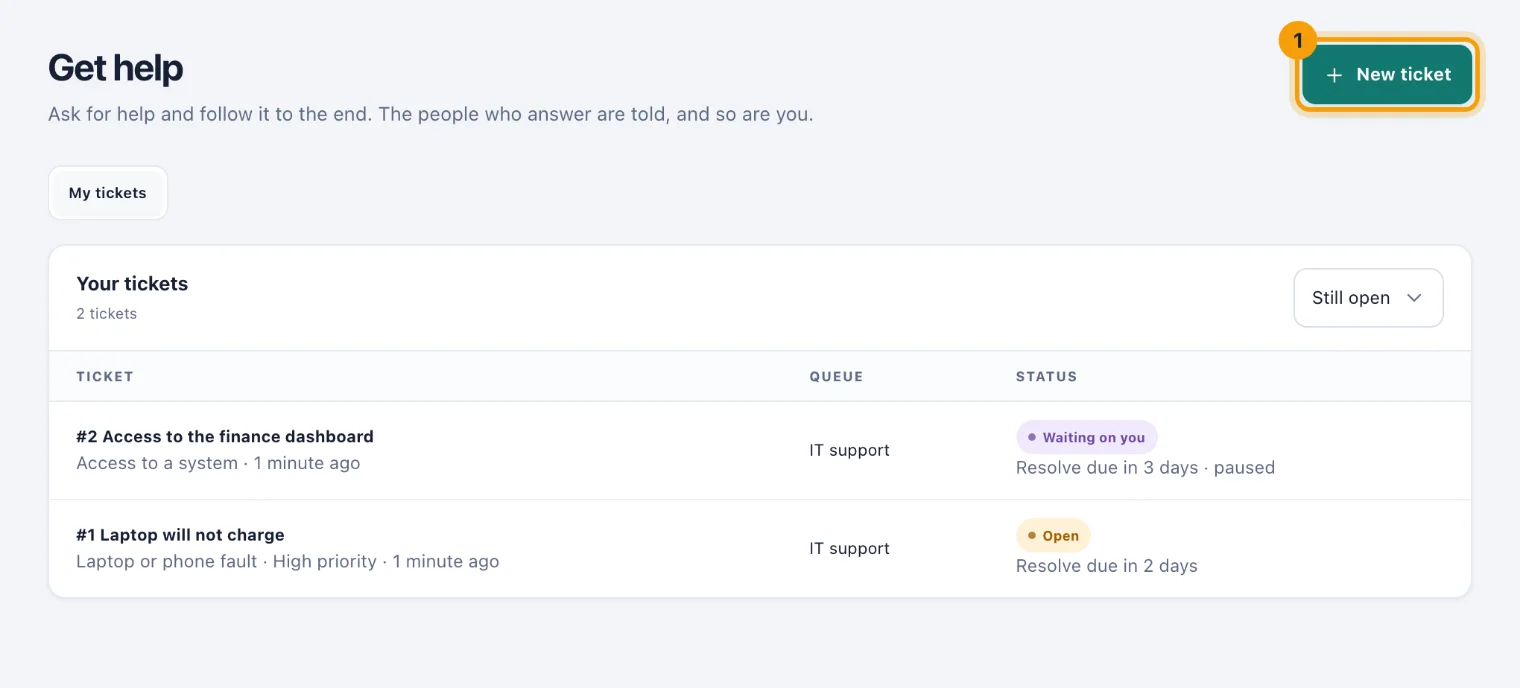The image size is (1520, 688).
Task: Click the chevron beside Still open
Action: 1414,298
